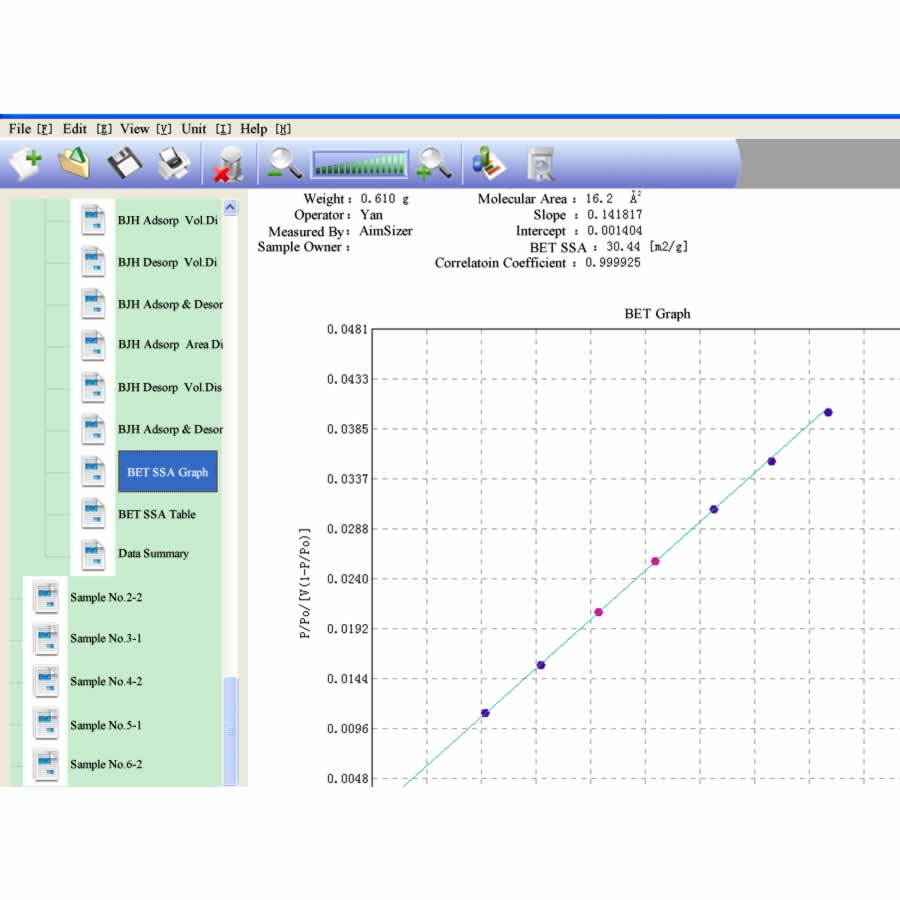Open the File menu
Viewport: 900px width, 900px height.
[x=30, y=129]
